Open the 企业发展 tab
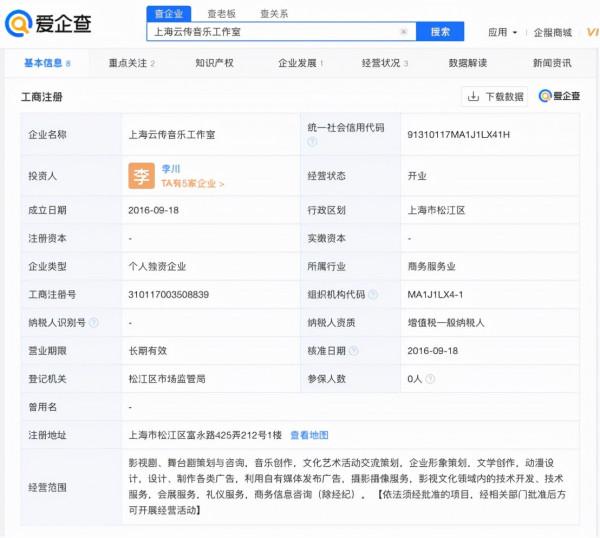The height and width of the screenshot is (538, 600). point(300,63)
